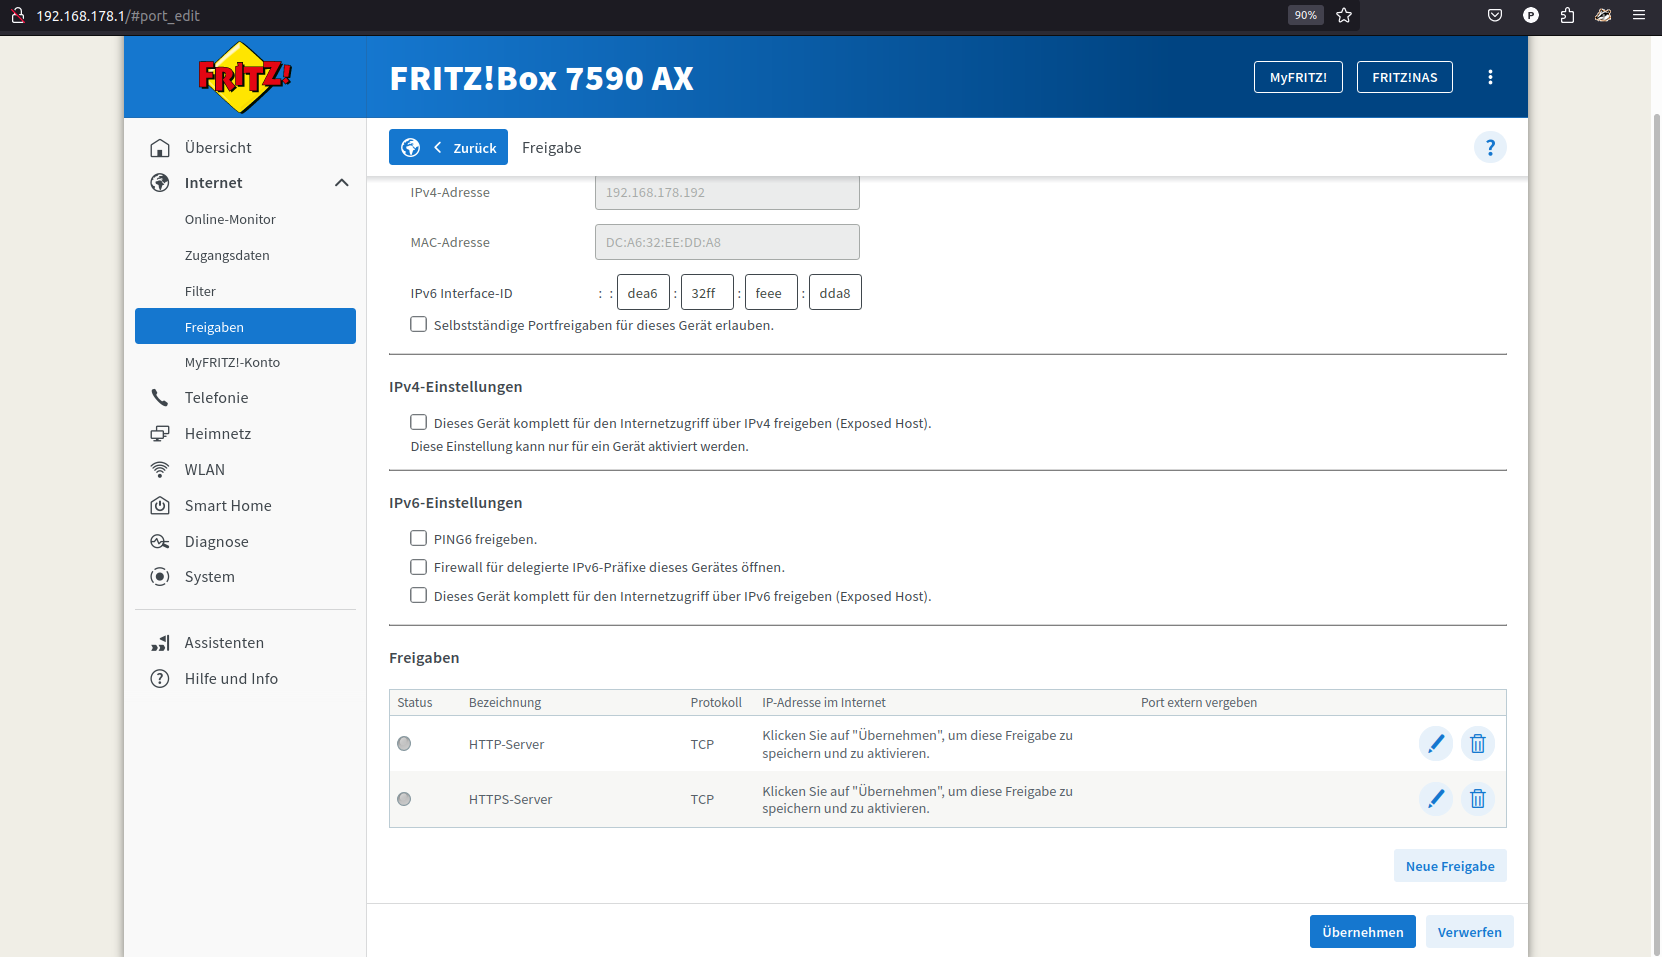Click in first IPv6 Interface-ID field

(x=643, y=293)
